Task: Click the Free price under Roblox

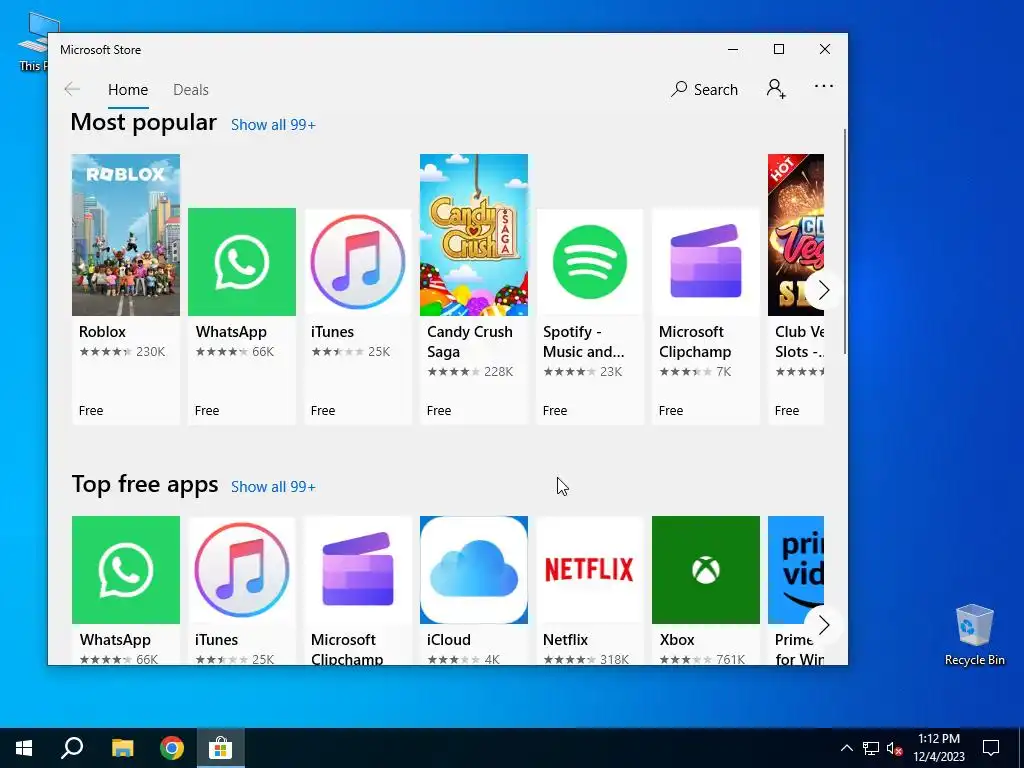Action: click(91, 411)
